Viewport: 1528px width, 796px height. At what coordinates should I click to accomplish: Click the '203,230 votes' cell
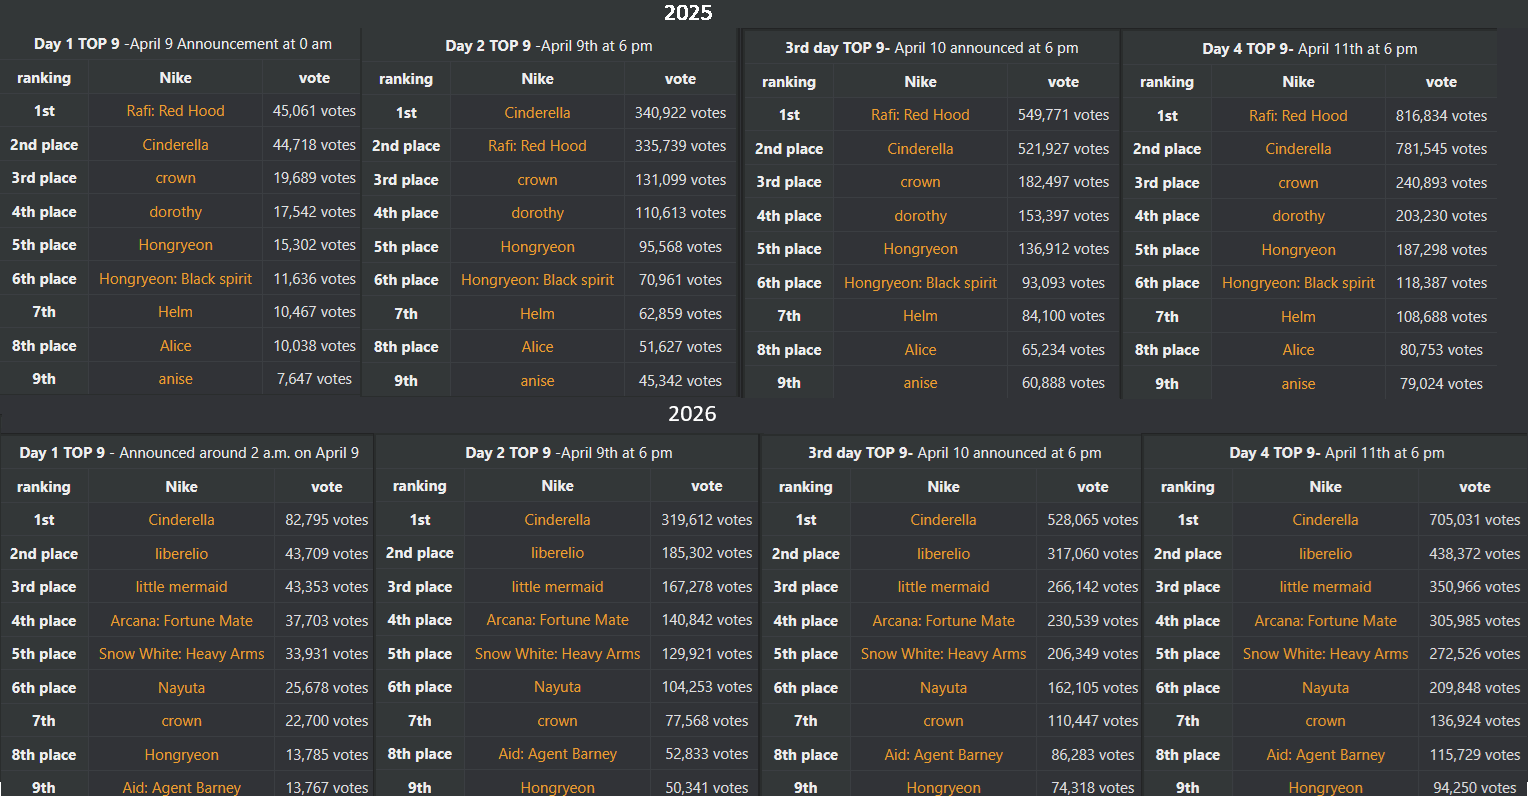[x=1441, y=216]
